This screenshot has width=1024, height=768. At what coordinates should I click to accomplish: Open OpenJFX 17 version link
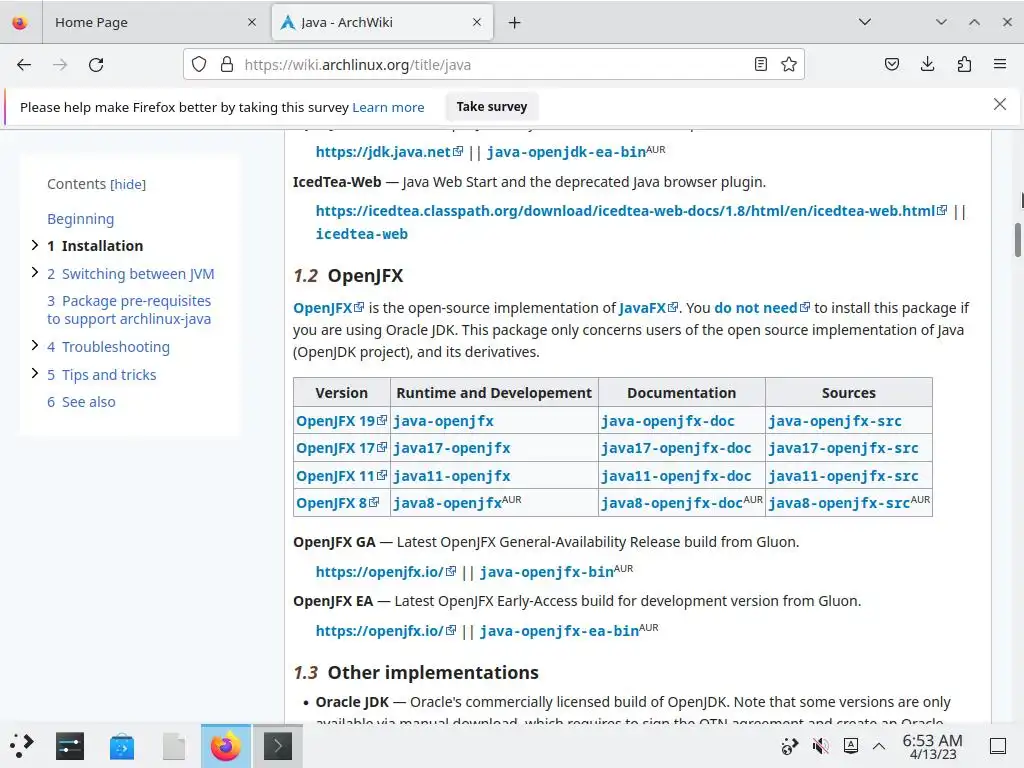click(x=342, y=449)
